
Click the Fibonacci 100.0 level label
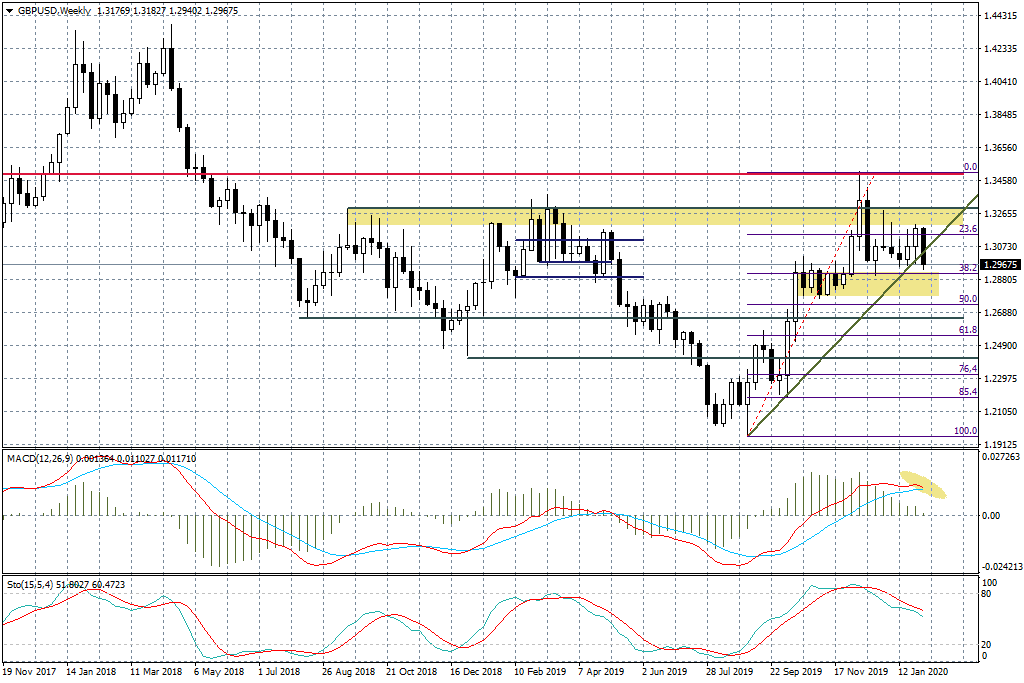point(965,431)
